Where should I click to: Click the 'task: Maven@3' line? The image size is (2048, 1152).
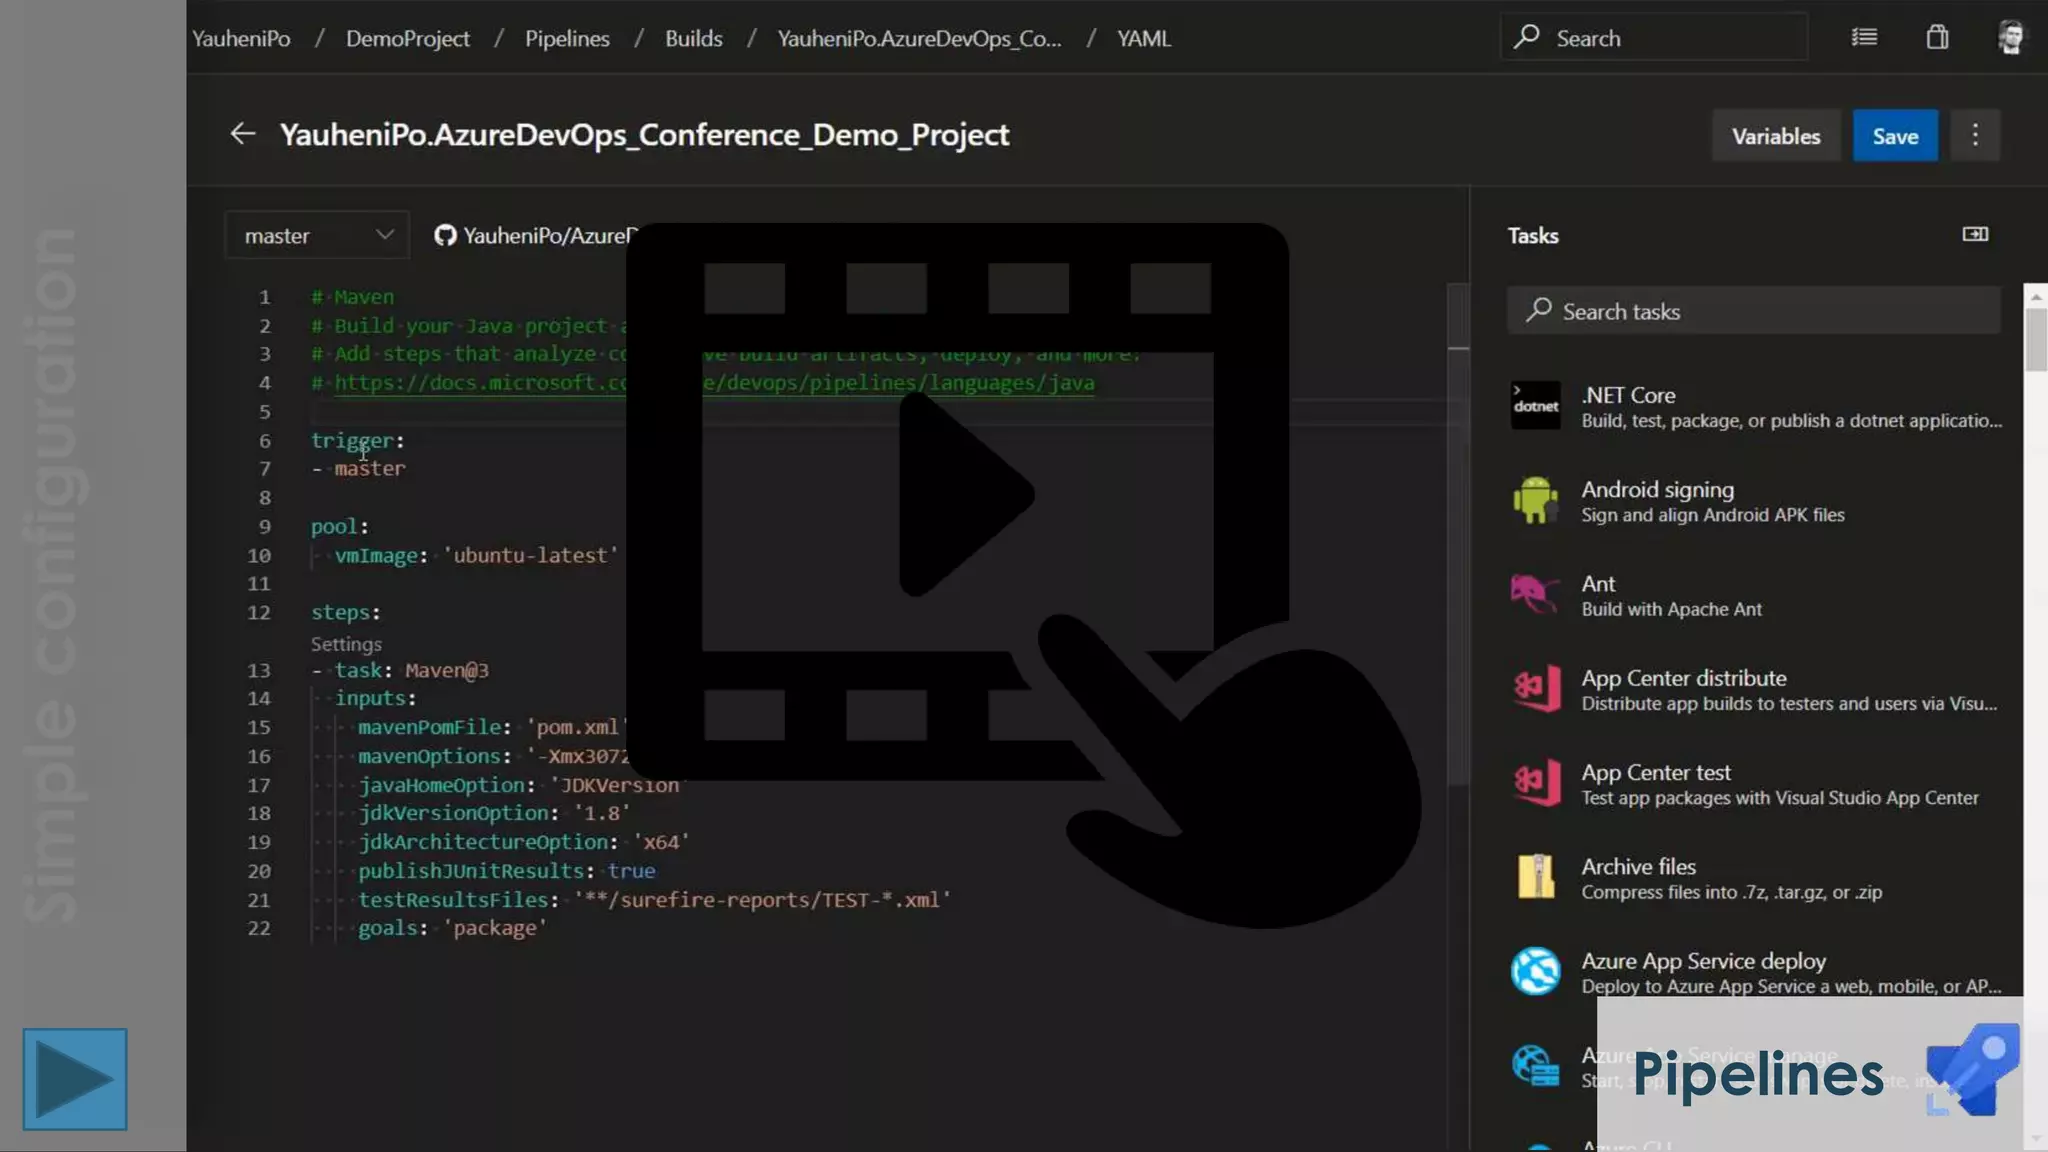[x=400, y=670]
